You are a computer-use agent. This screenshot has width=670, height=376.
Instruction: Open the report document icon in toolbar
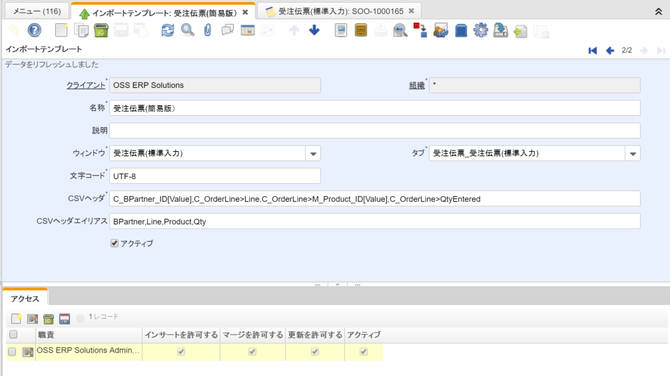(x=341, y=30)
